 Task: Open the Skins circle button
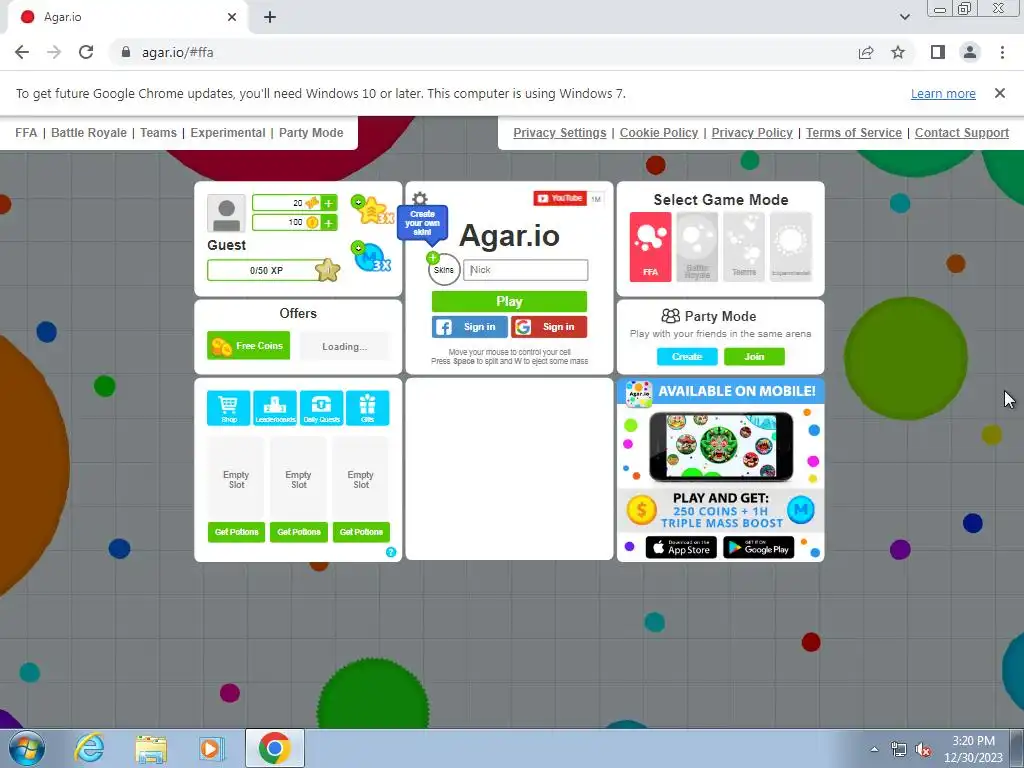444,269
